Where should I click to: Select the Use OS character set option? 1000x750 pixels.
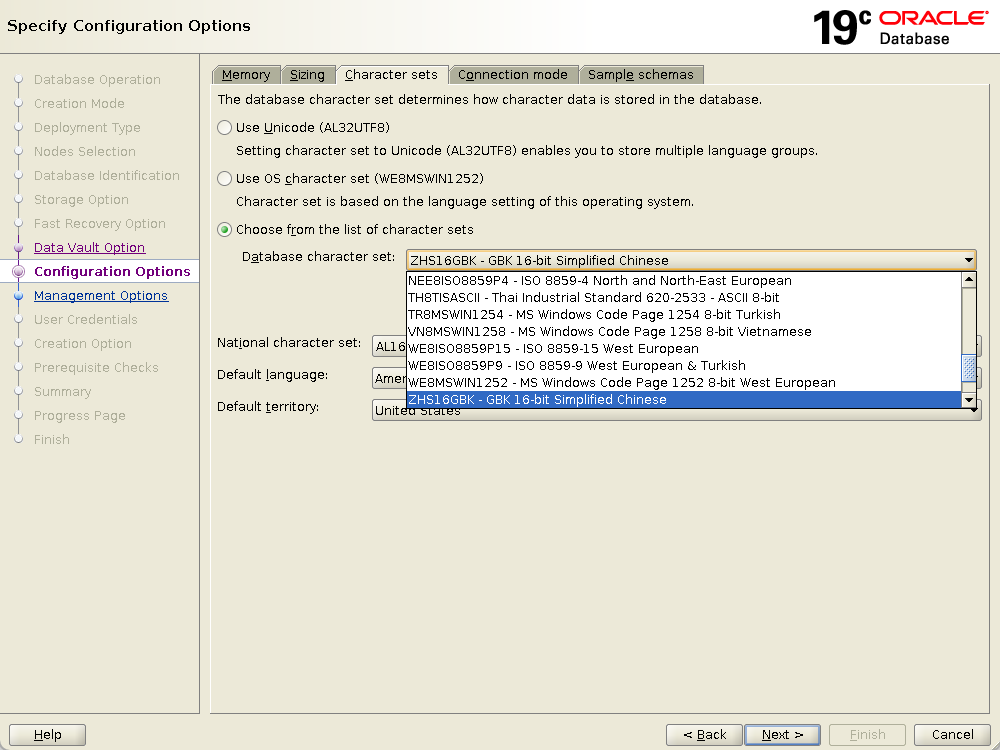point(225,179)
